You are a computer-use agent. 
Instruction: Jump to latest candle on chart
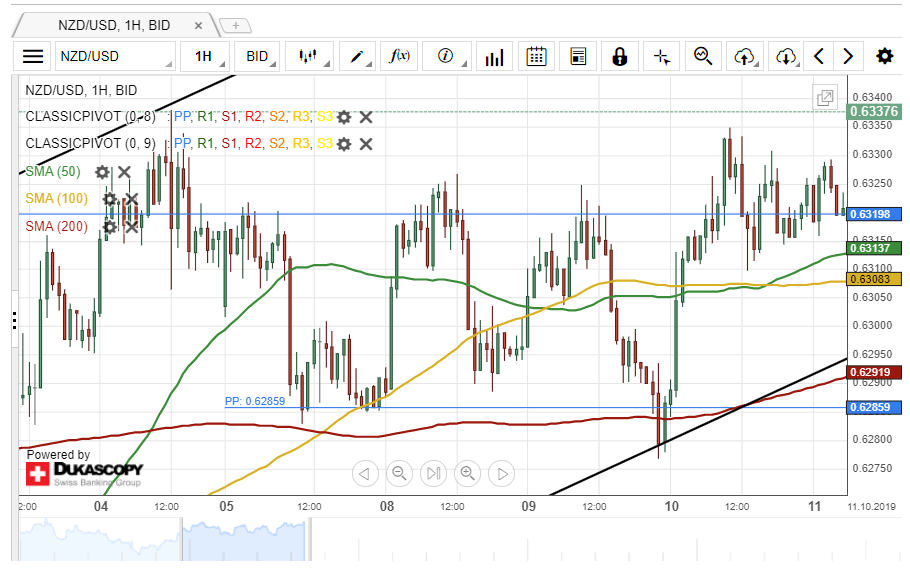pos(433,473)
